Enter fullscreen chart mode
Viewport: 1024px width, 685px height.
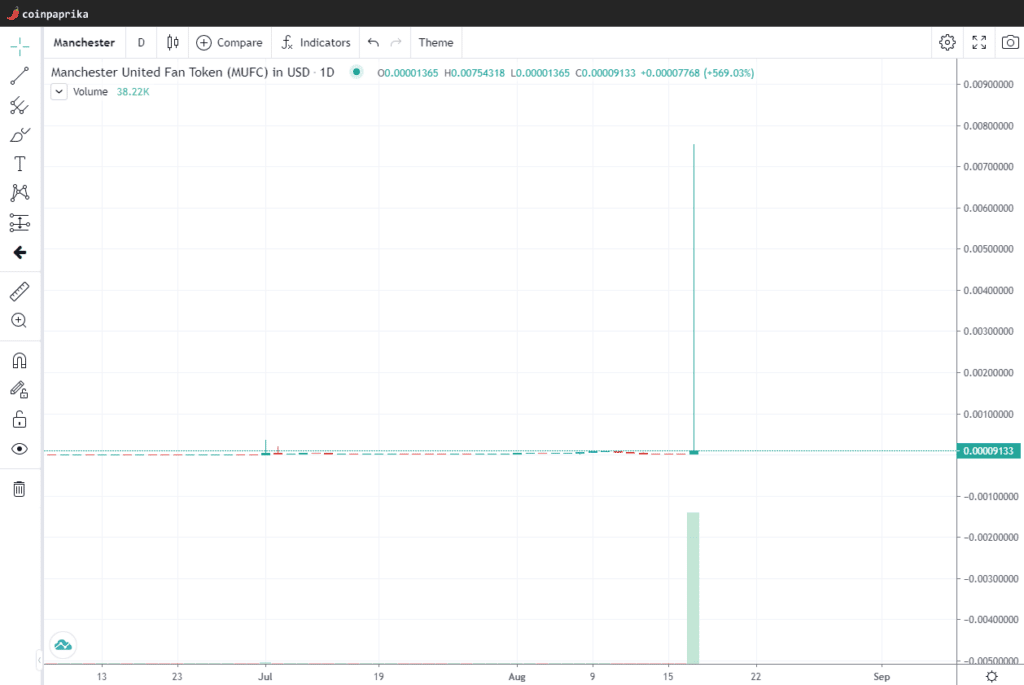pos(979,42)
